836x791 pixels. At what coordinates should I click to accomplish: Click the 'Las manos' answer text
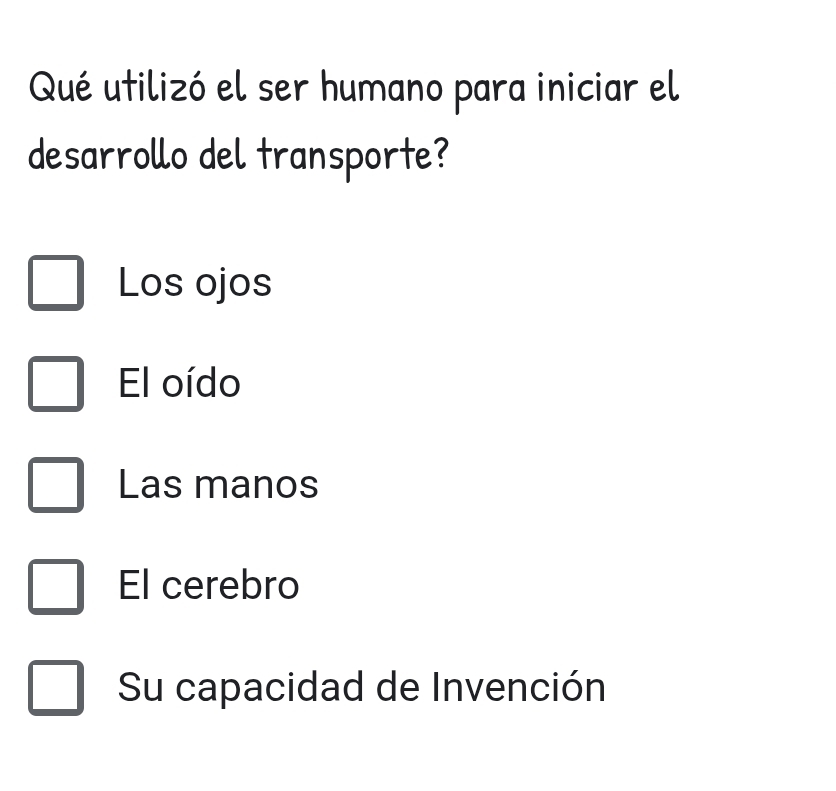[219, 485]
